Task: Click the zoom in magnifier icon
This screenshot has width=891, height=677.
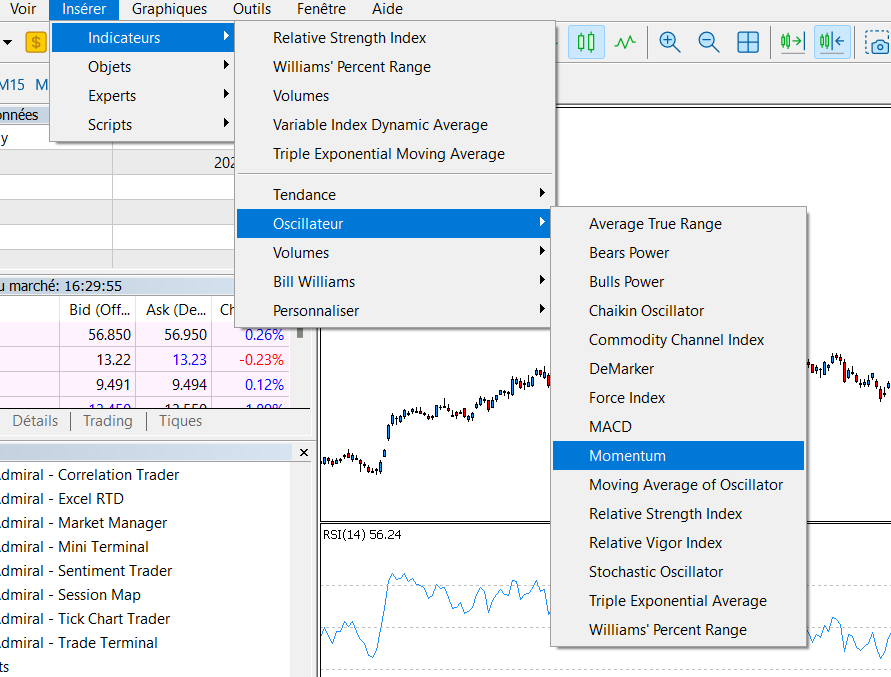Action: [669, 42]
